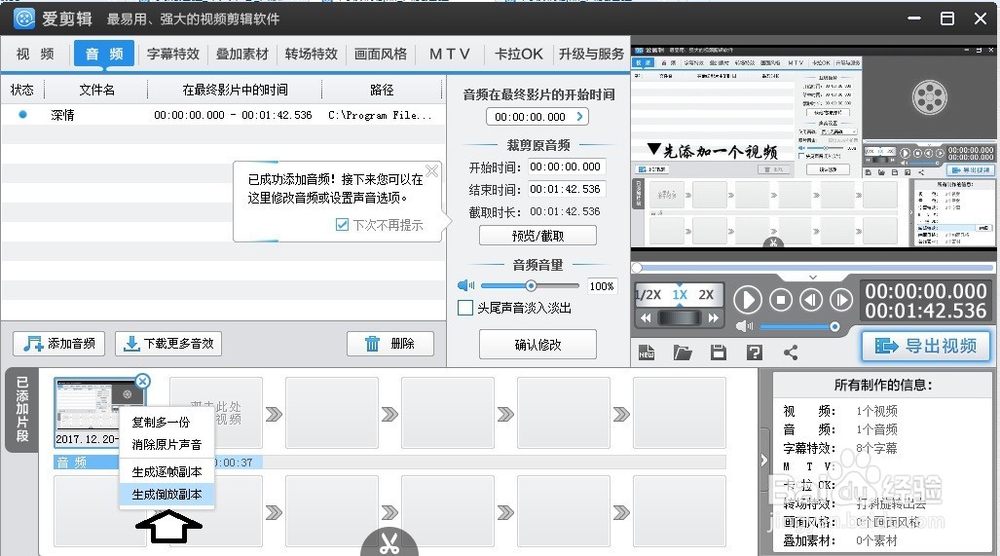
Task: Click the blue status dot of 深情
Action: pos(23,115)
